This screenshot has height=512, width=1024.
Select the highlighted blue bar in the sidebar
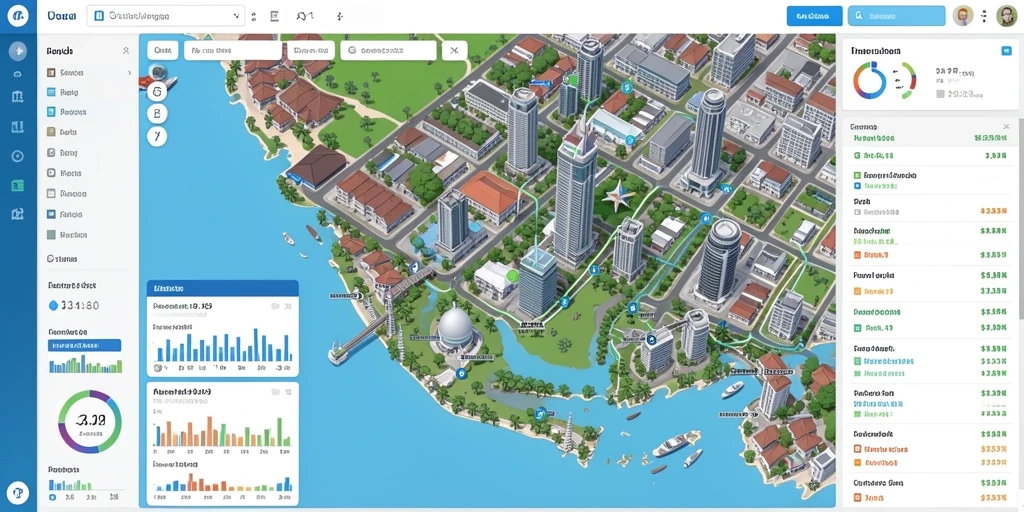[84, 345]
